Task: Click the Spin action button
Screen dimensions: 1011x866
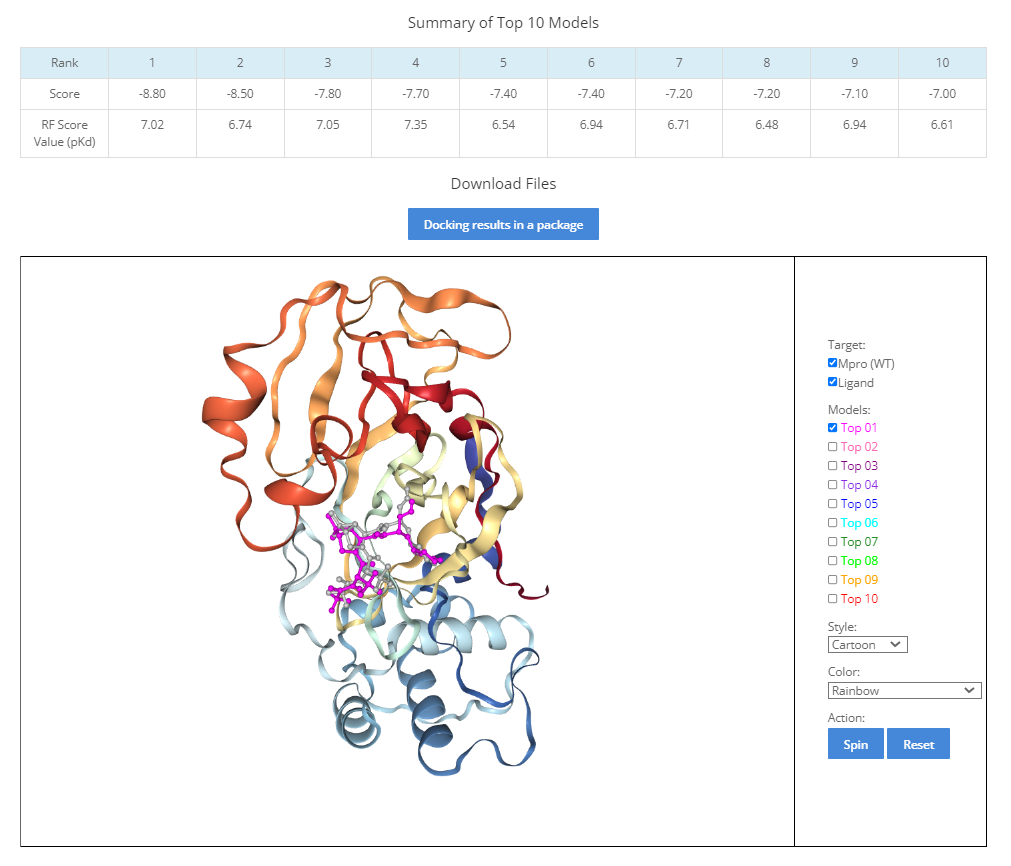Action: coord(855,744)
